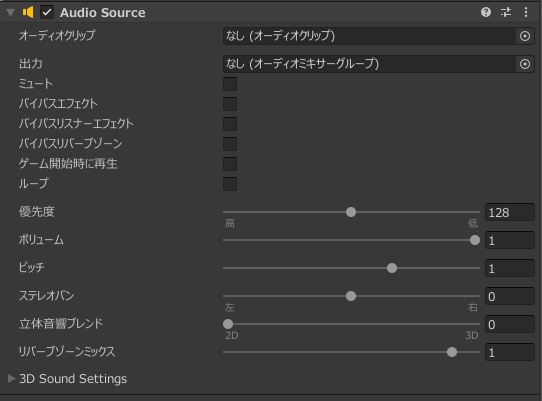The height and width of the screenshot is (401, 542).
Task: Click the ステレオパン property label
Action: [47, 296]
